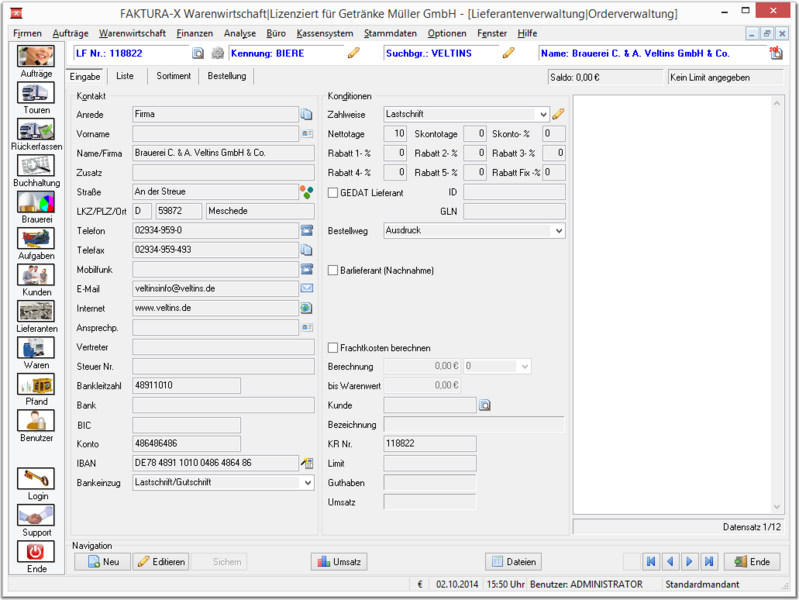Click the icon beside the Name header field
This screenshot has height=600, width=799.
coord(776,53)
